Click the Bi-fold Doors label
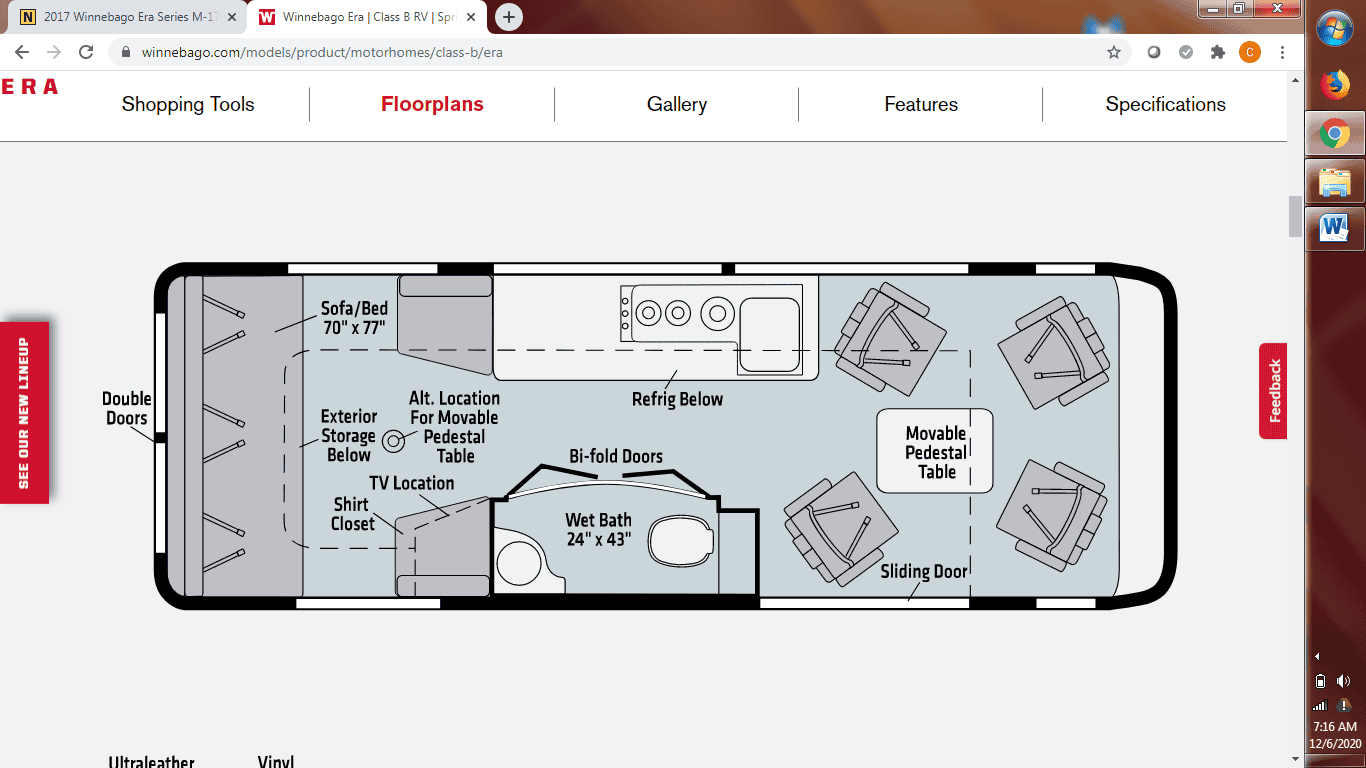Image resolution: width=1366 pixels, height=768 pixels. point(616,456)
